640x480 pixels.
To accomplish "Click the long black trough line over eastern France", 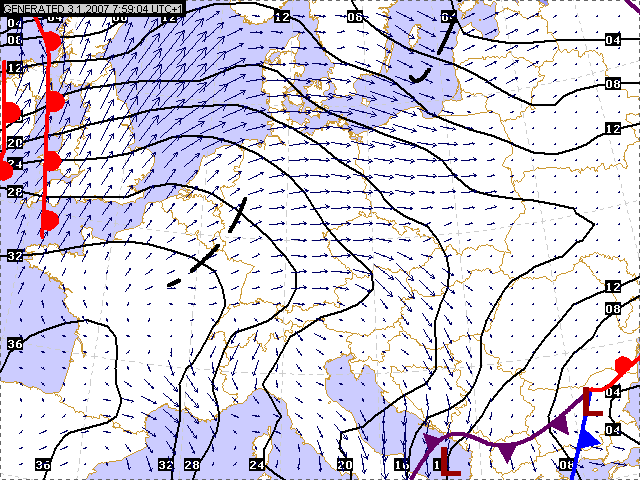I will (x=236, y=219).
